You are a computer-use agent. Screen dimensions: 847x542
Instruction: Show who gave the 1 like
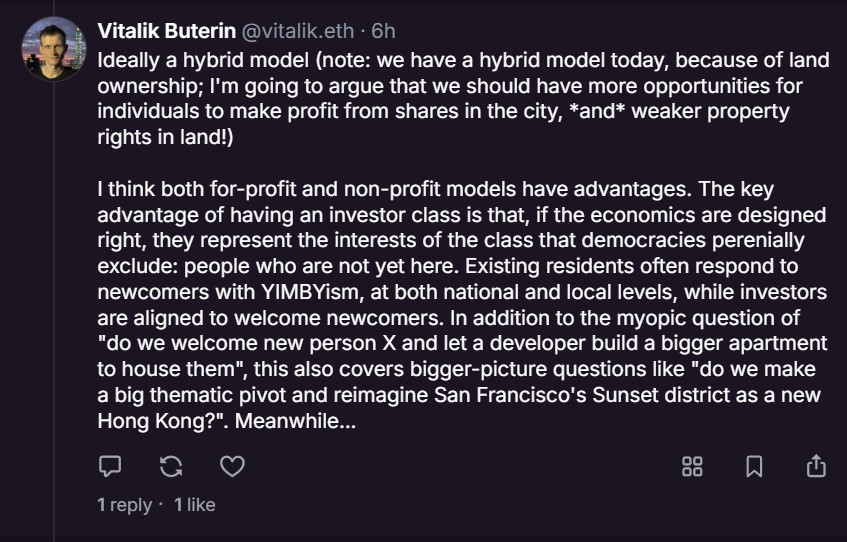click(x=195, y=505)
